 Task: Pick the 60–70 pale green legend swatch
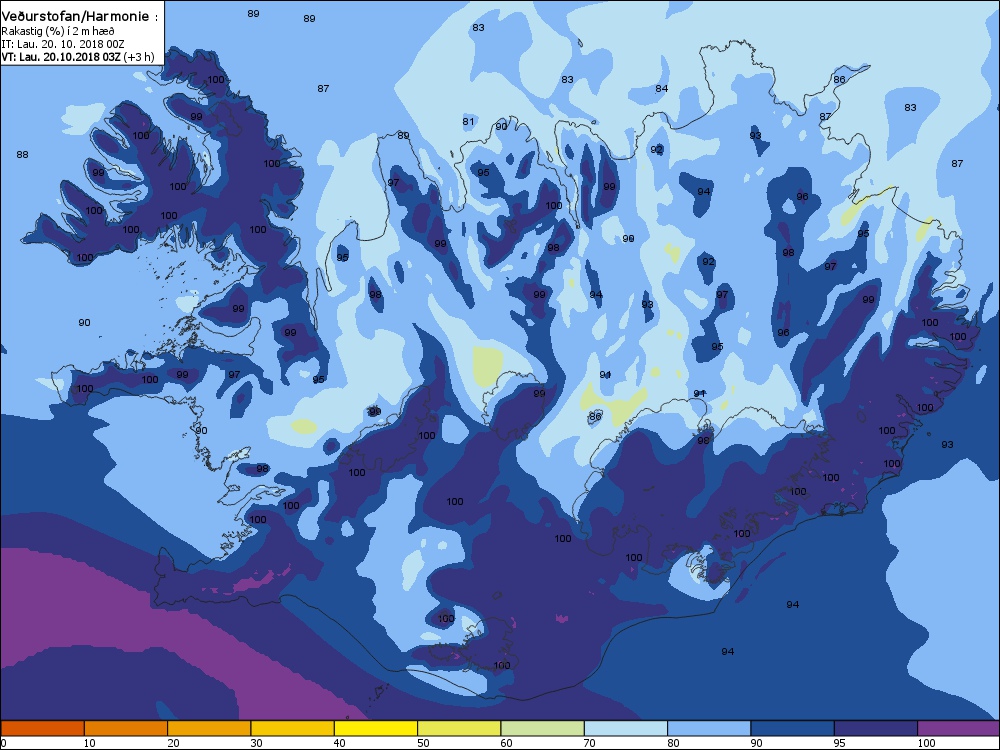pyautogui.click(x=543, y=728)
